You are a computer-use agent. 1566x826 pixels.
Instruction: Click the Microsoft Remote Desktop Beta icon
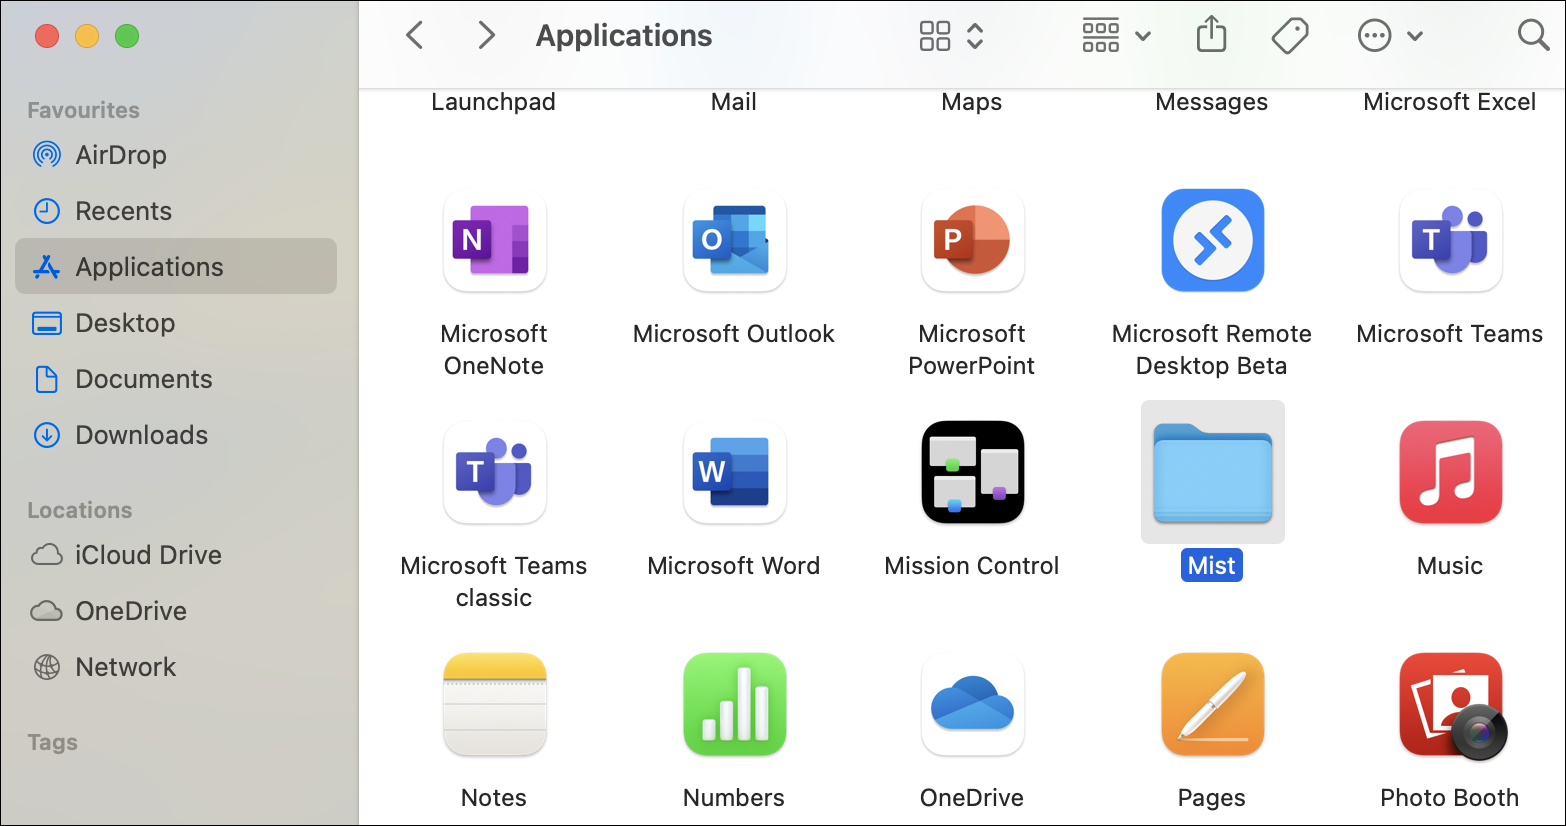(1212, 241)
